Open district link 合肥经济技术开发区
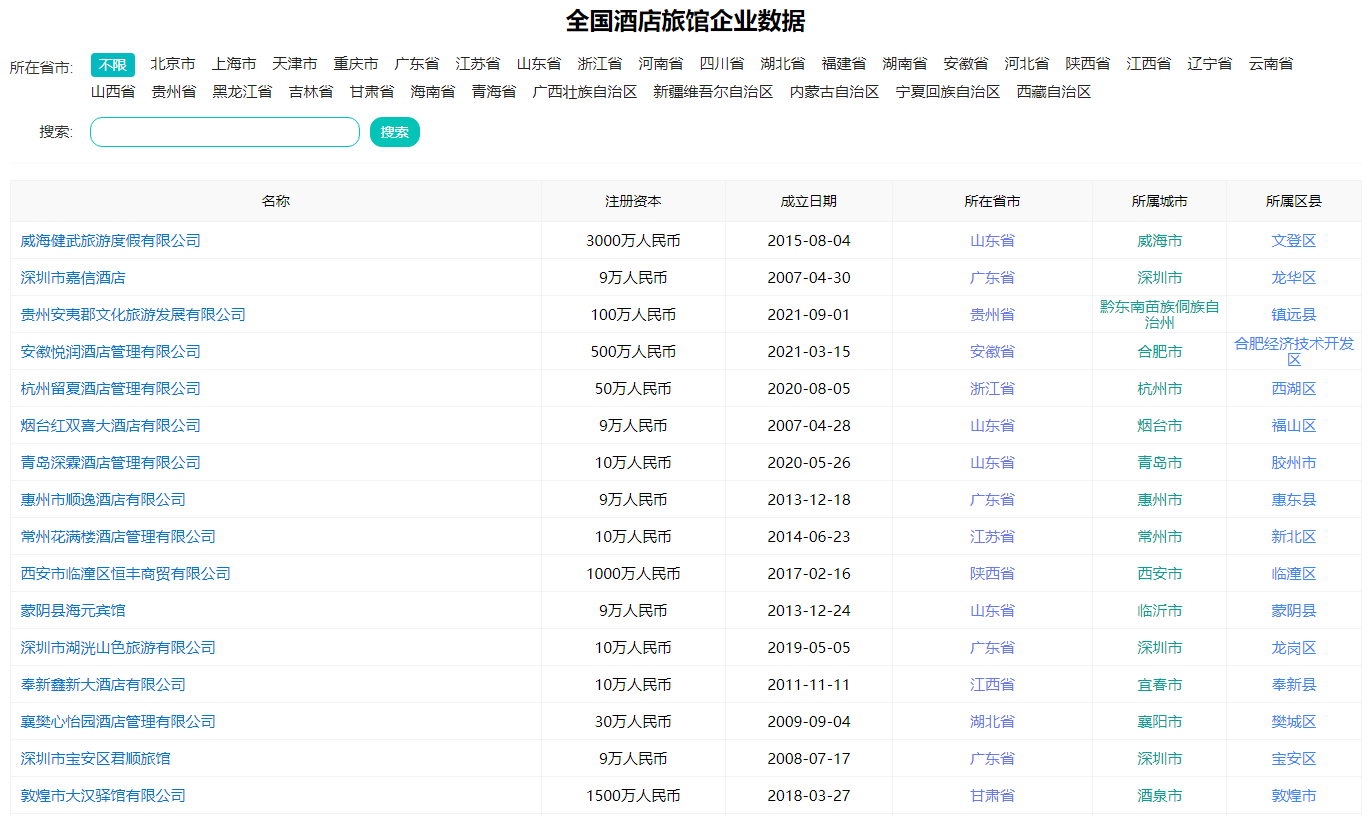The width and height of the screenshot is (1369, 816). (x=1294, y=352)
